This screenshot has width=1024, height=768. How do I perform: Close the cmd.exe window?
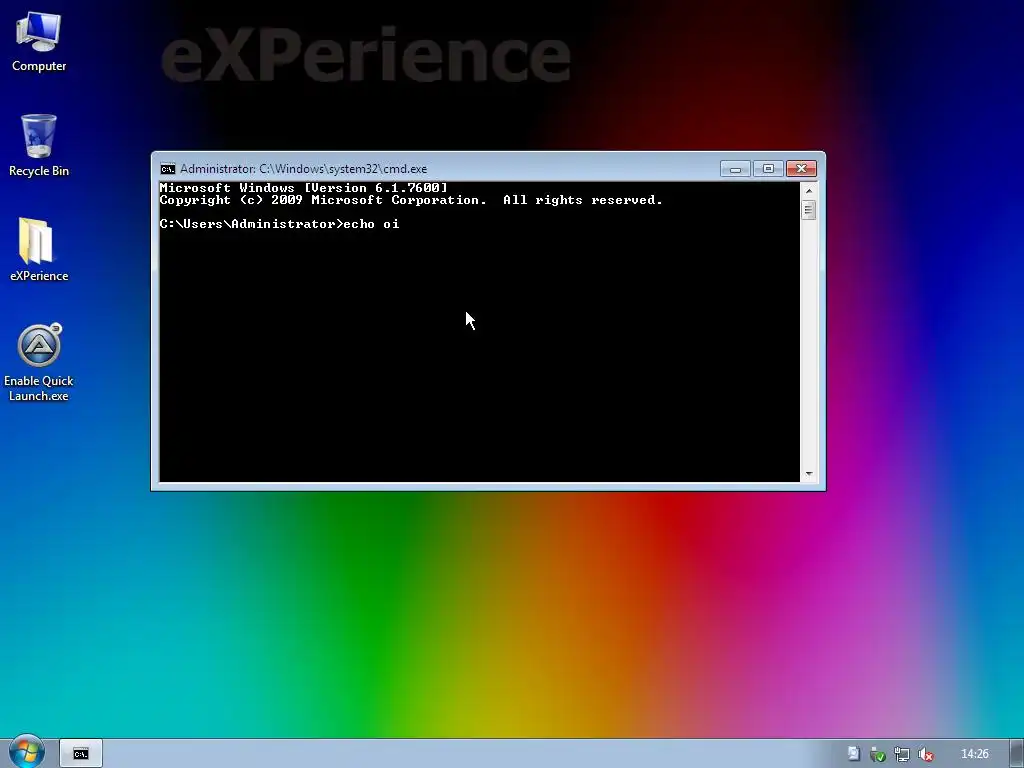[x=801, y=169]
